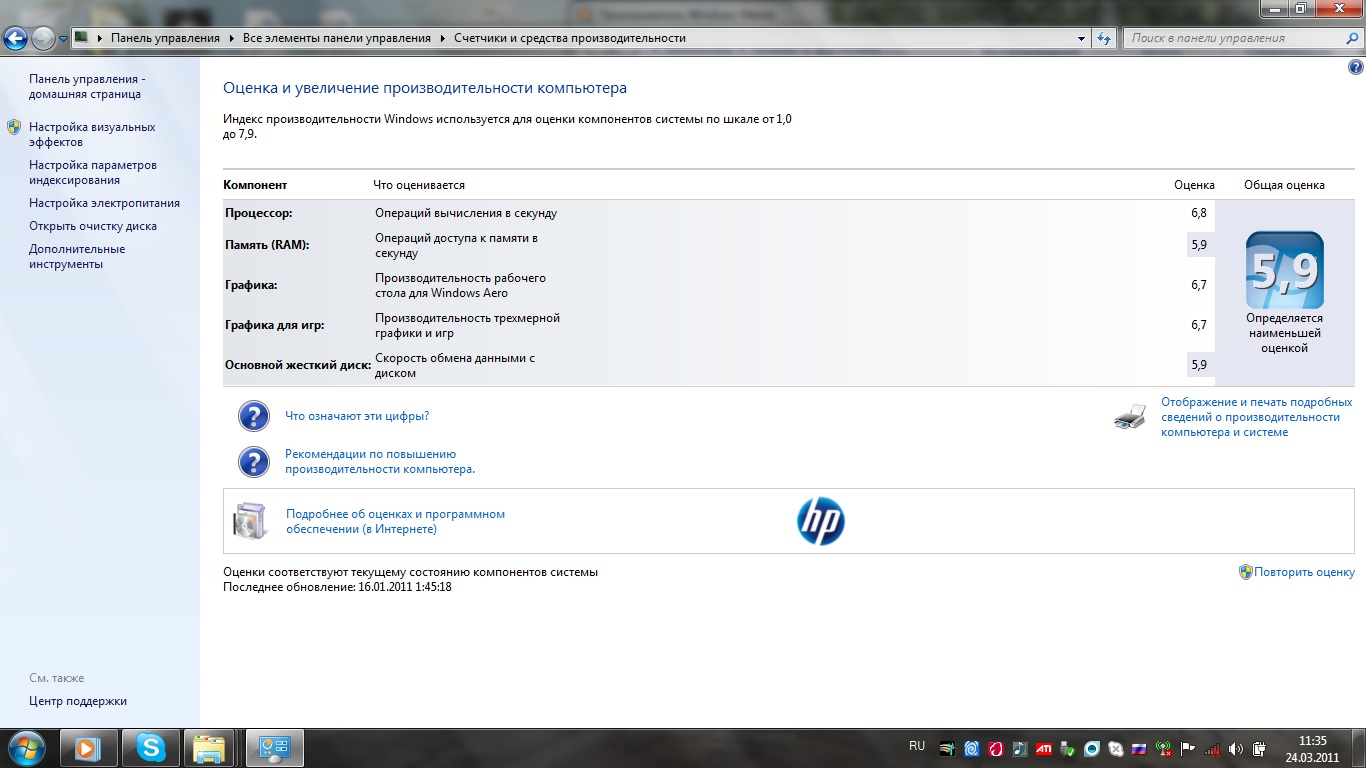Viewport: 1366px width, 768px height.
Task: Open Windows Explorer from taskbar
Action: (208, 747)
